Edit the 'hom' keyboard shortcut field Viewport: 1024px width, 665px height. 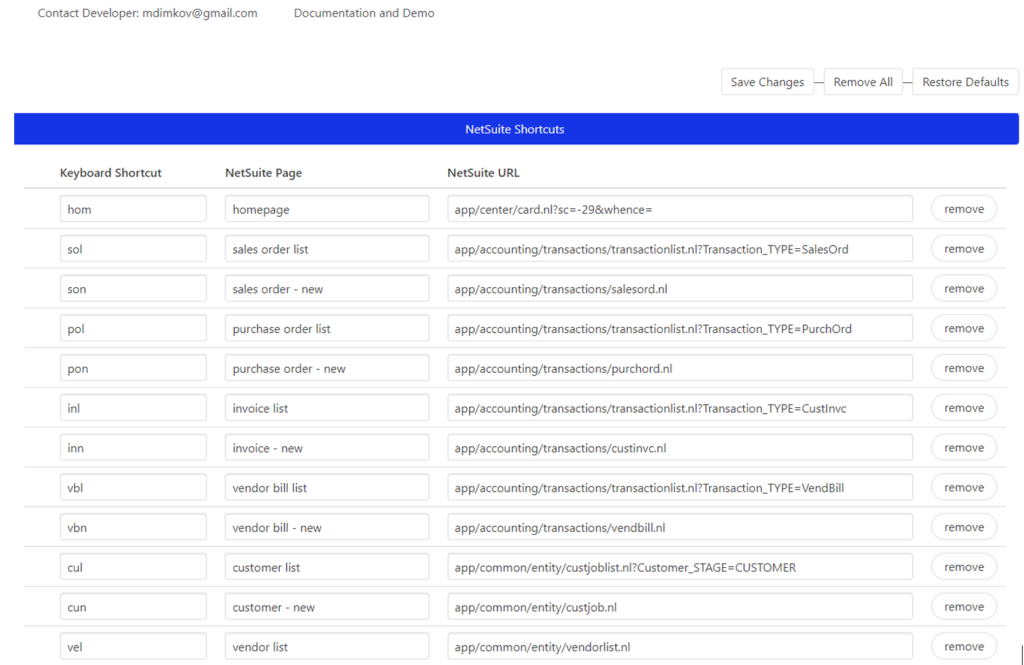coord(133,209)
